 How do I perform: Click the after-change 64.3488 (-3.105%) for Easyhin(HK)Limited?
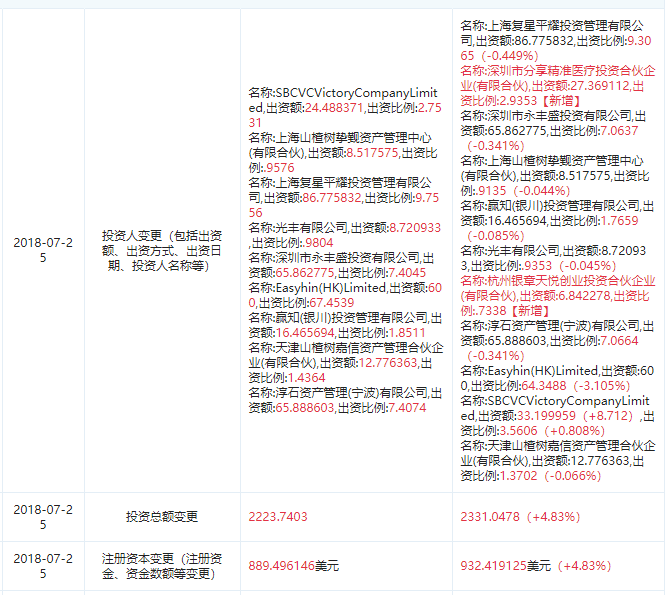(x=575, y=386)
